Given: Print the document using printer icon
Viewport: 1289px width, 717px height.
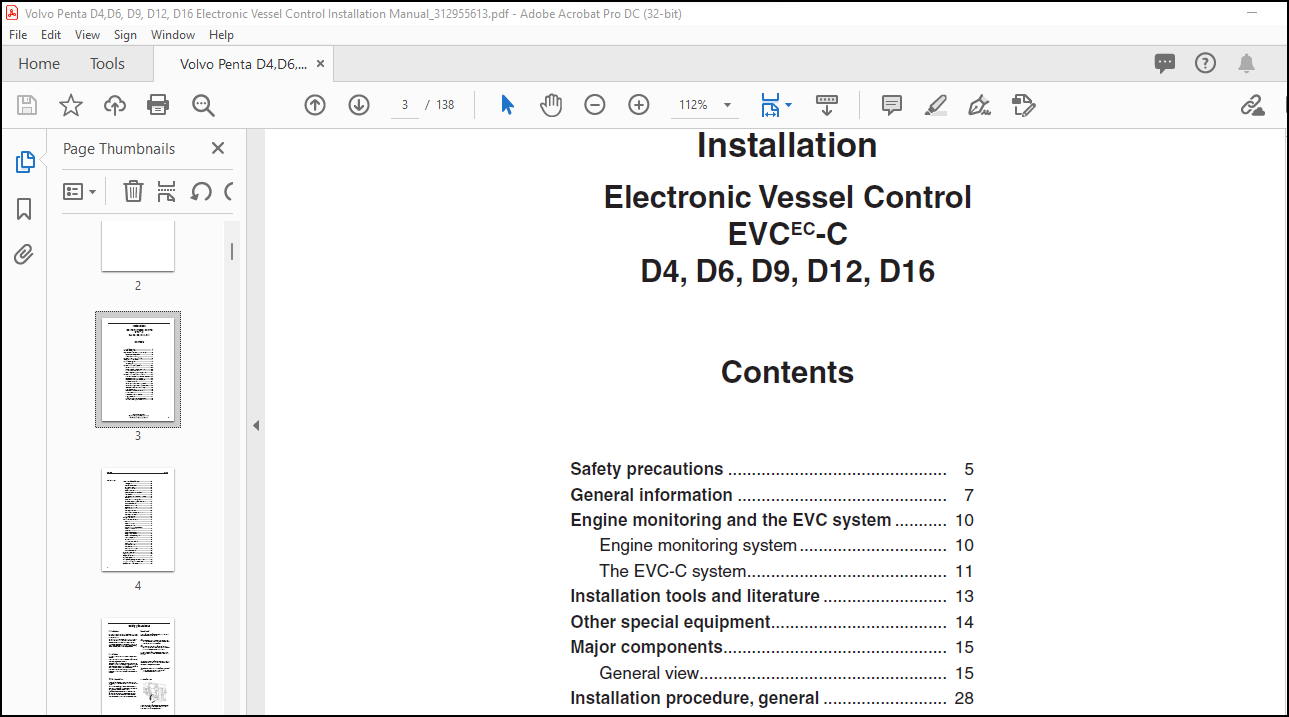Looking at the screenshot, I should coord(158,105).
